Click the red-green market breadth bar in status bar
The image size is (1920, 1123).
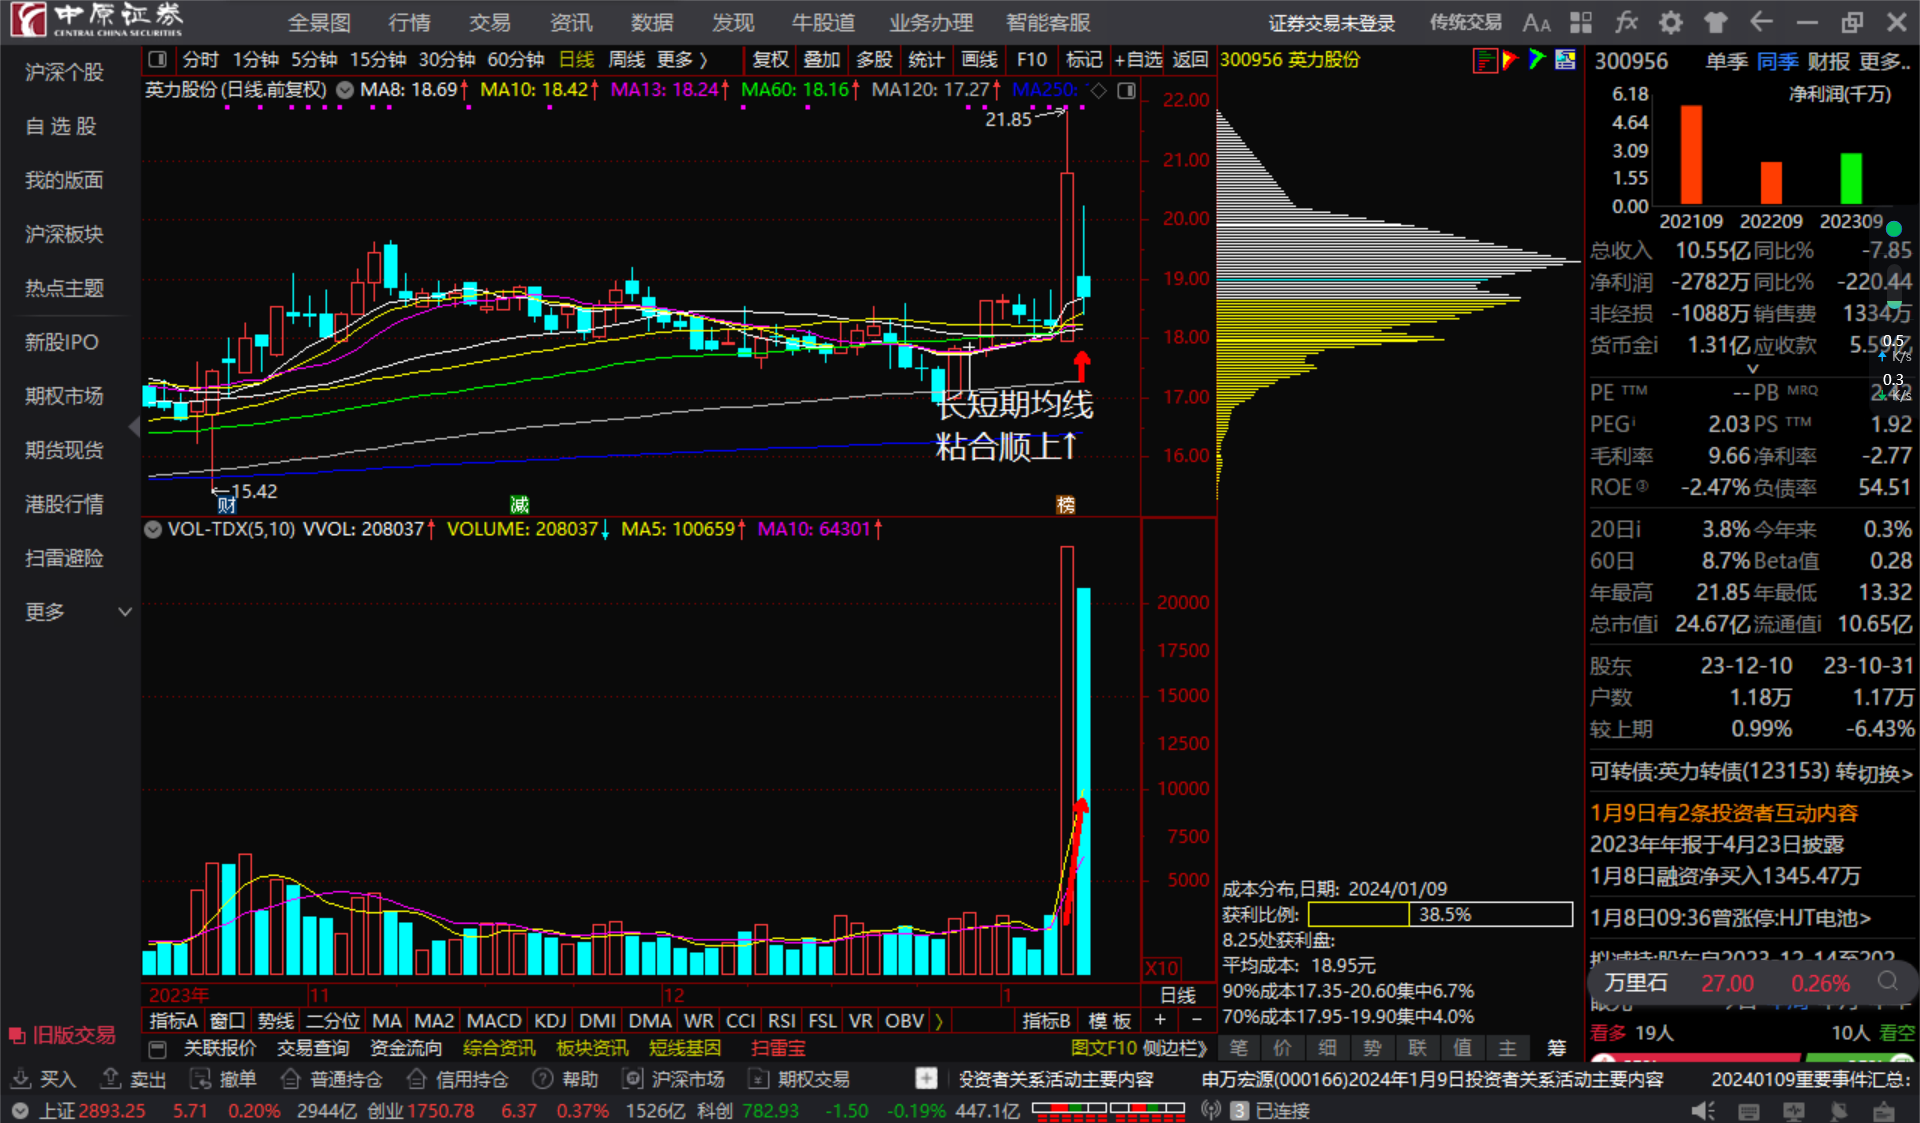click(x=1108, y=1111)
